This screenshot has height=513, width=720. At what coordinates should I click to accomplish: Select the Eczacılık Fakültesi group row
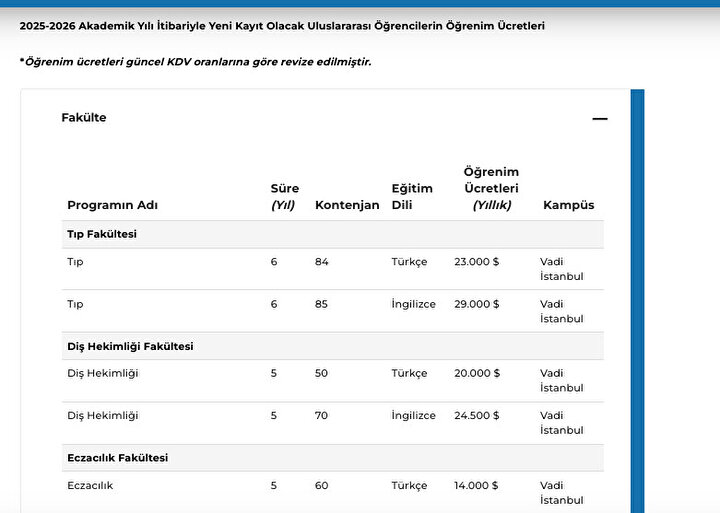[333, 458]
